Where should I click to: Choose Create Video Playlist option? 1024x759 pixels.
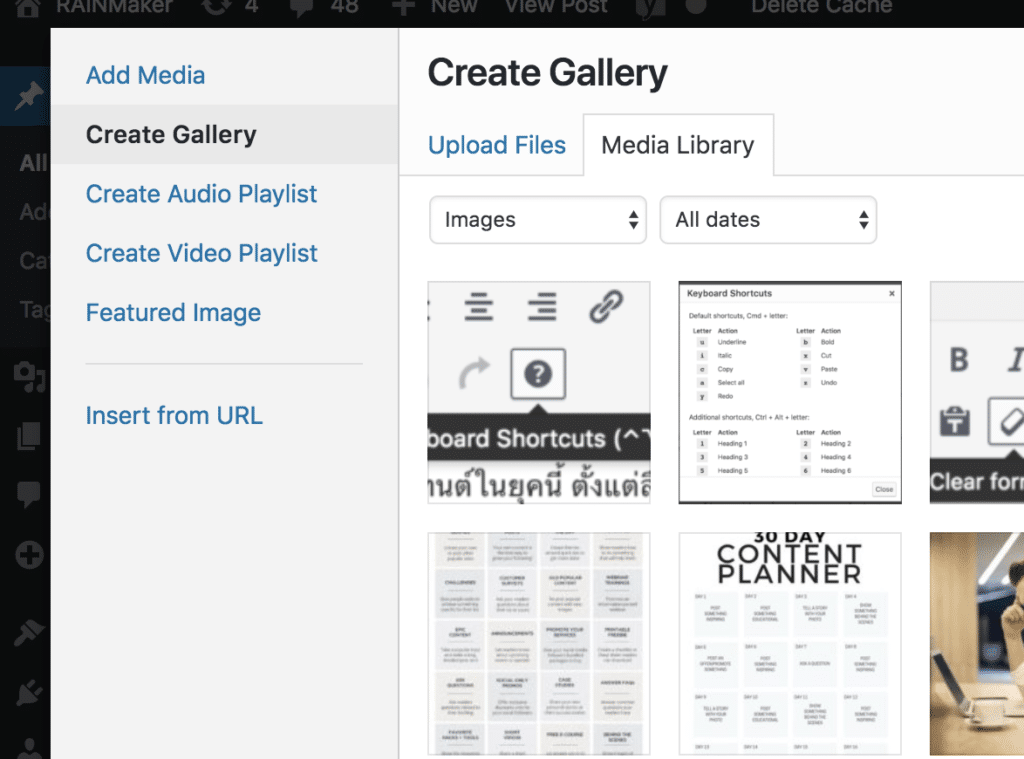[x=201, y=253]
